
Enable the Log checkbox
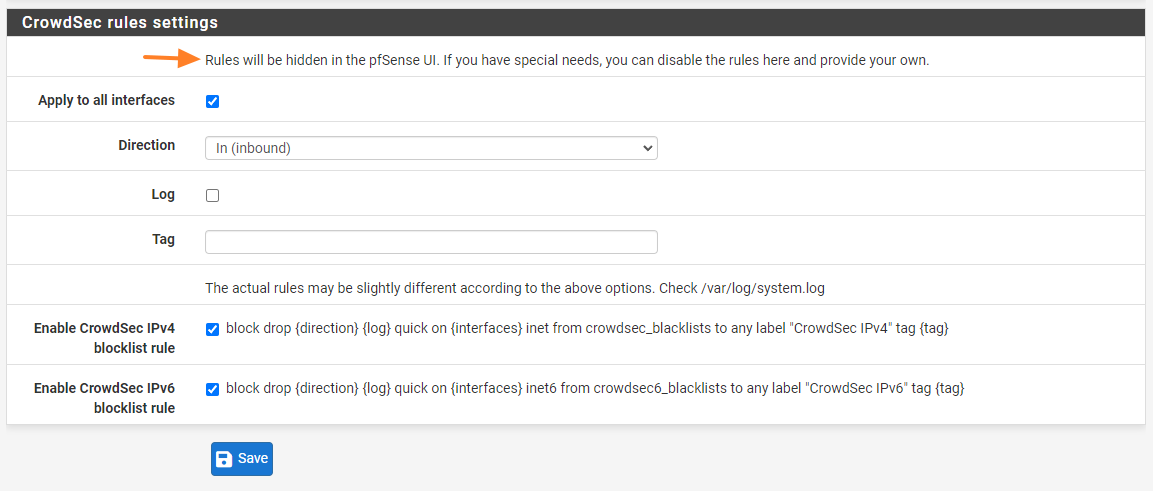click(x=212, y=196)
